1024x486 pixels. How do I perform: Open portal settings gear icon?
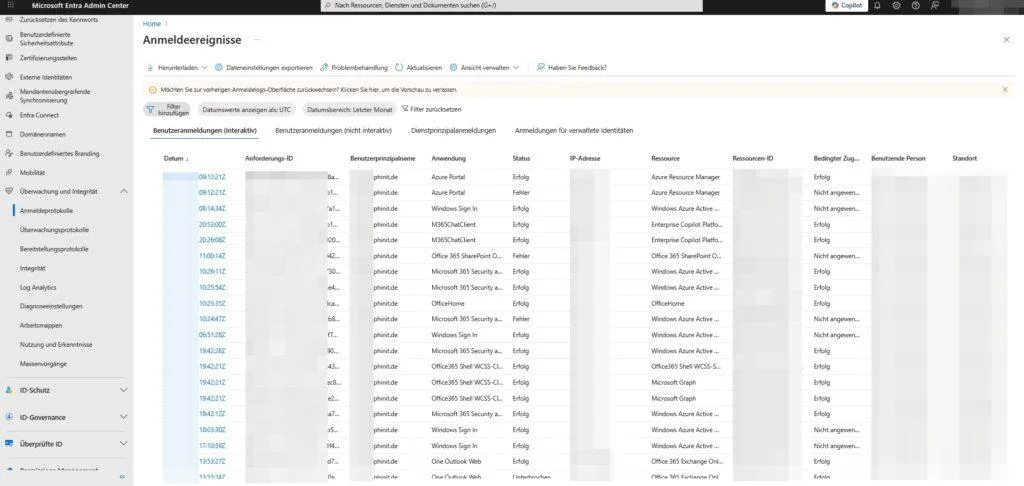[896, 5]
